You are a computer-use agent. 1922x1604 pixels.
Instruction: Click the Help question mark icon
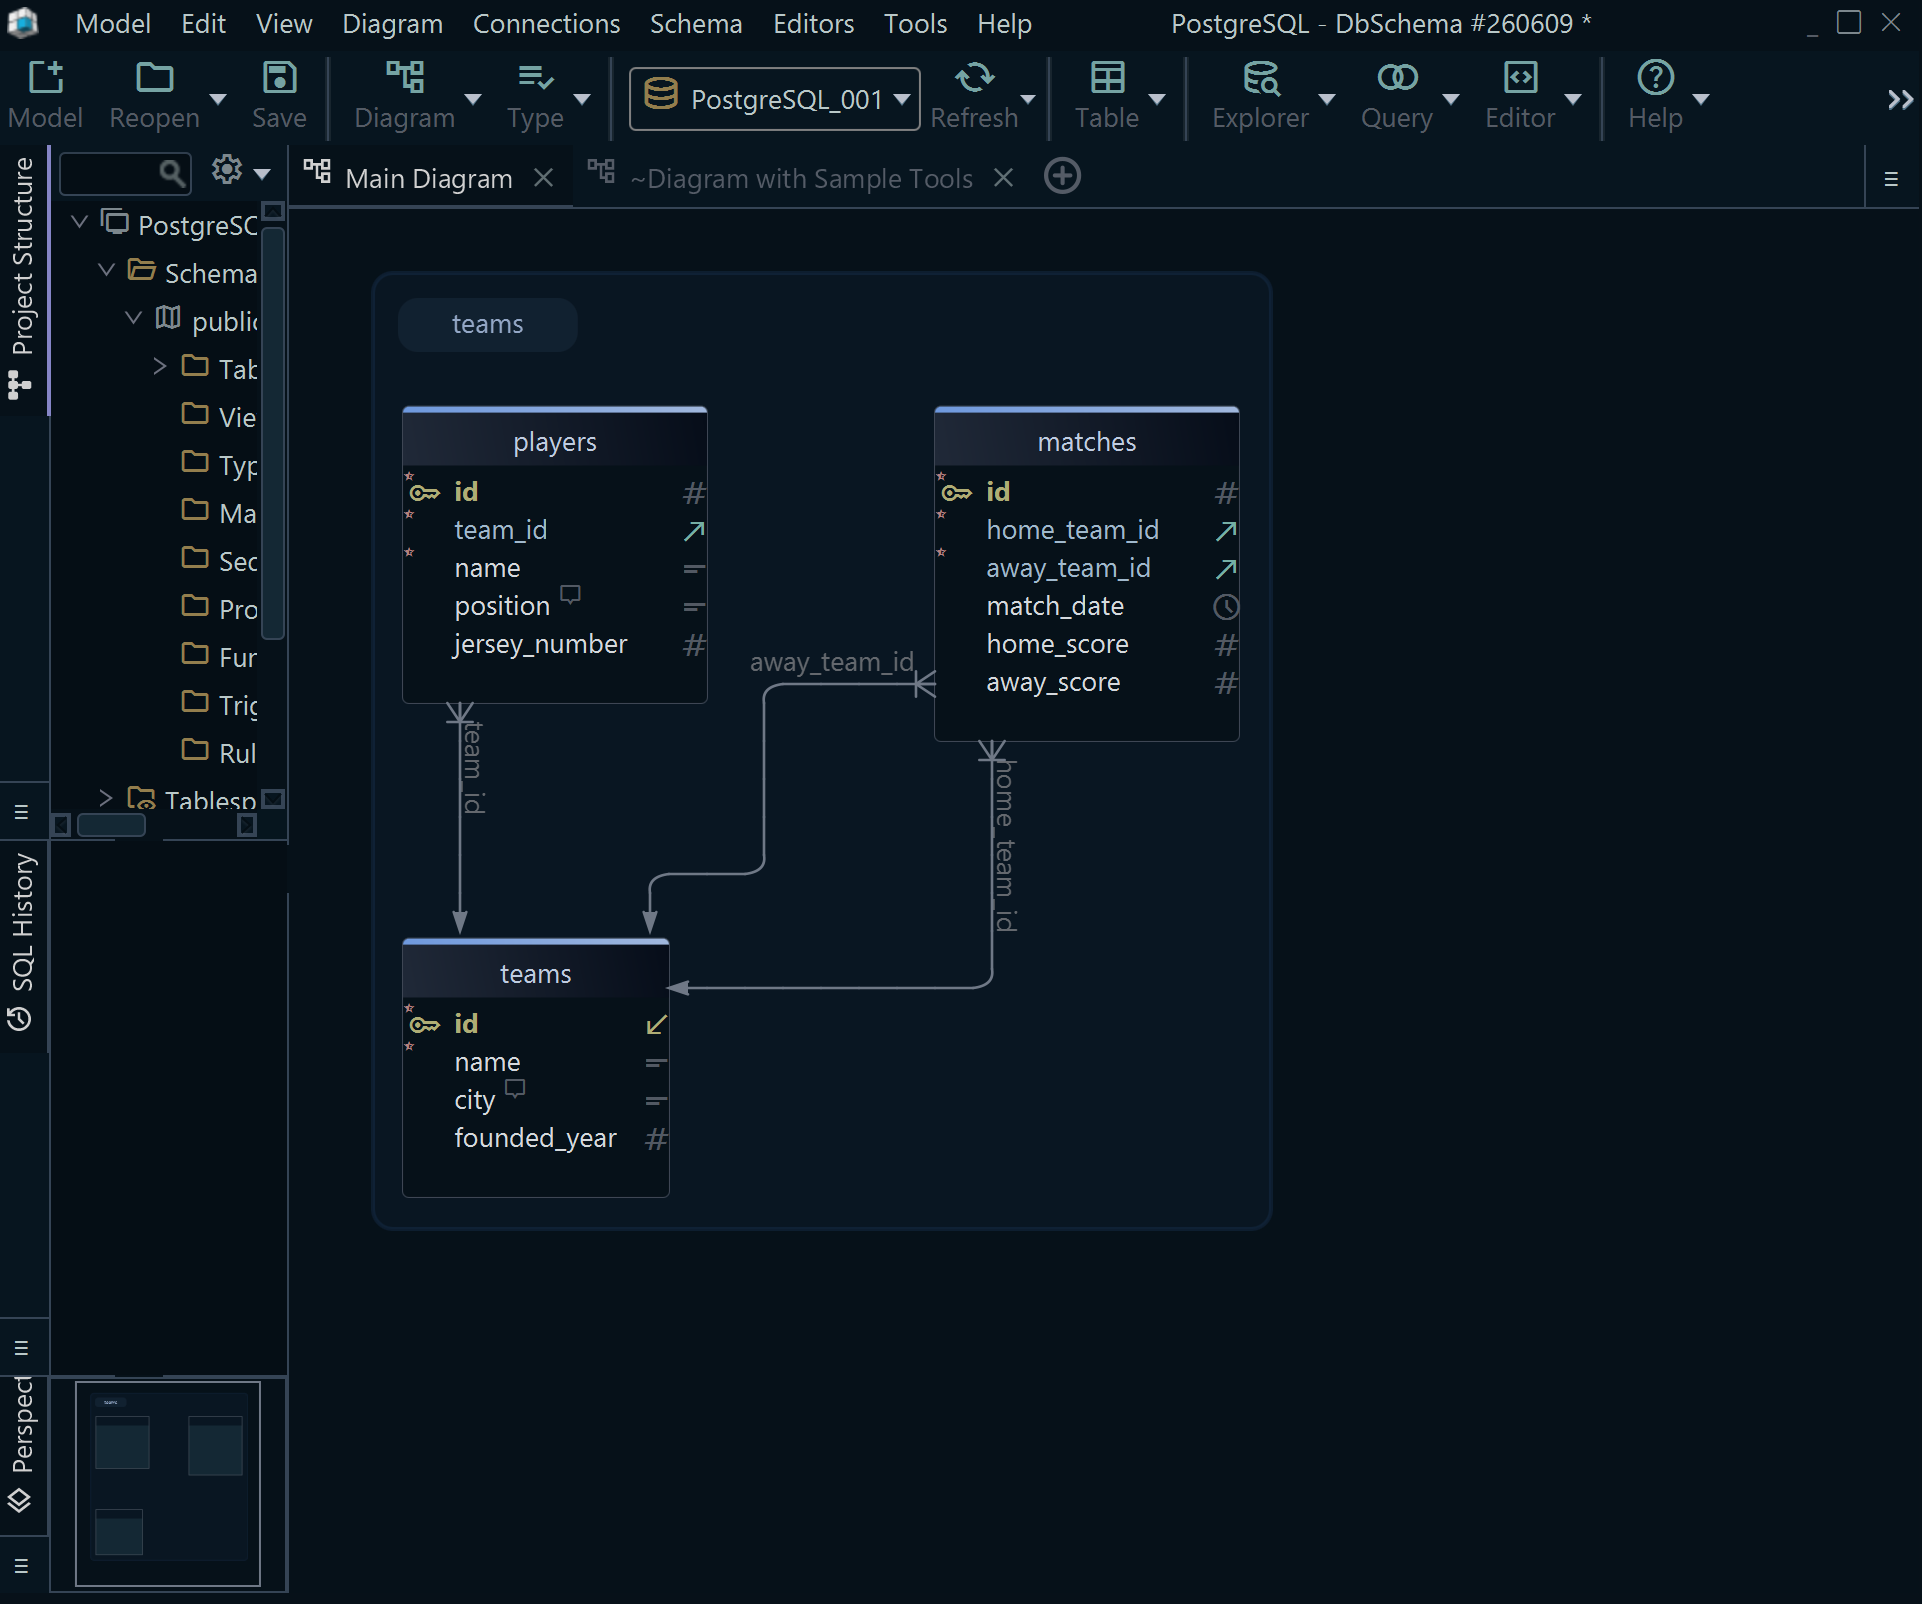(x=1655, y=78)
